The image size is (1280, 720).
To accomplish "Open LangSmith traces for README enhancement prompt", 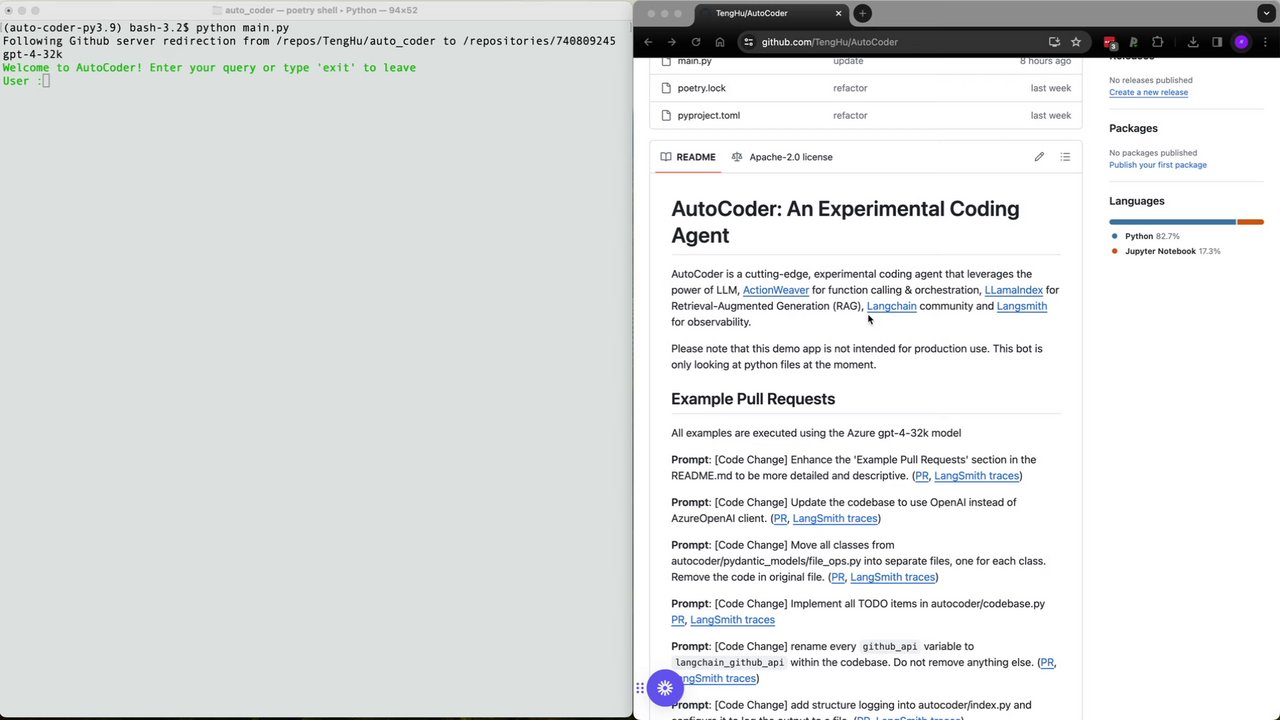I will click(976, 476).
